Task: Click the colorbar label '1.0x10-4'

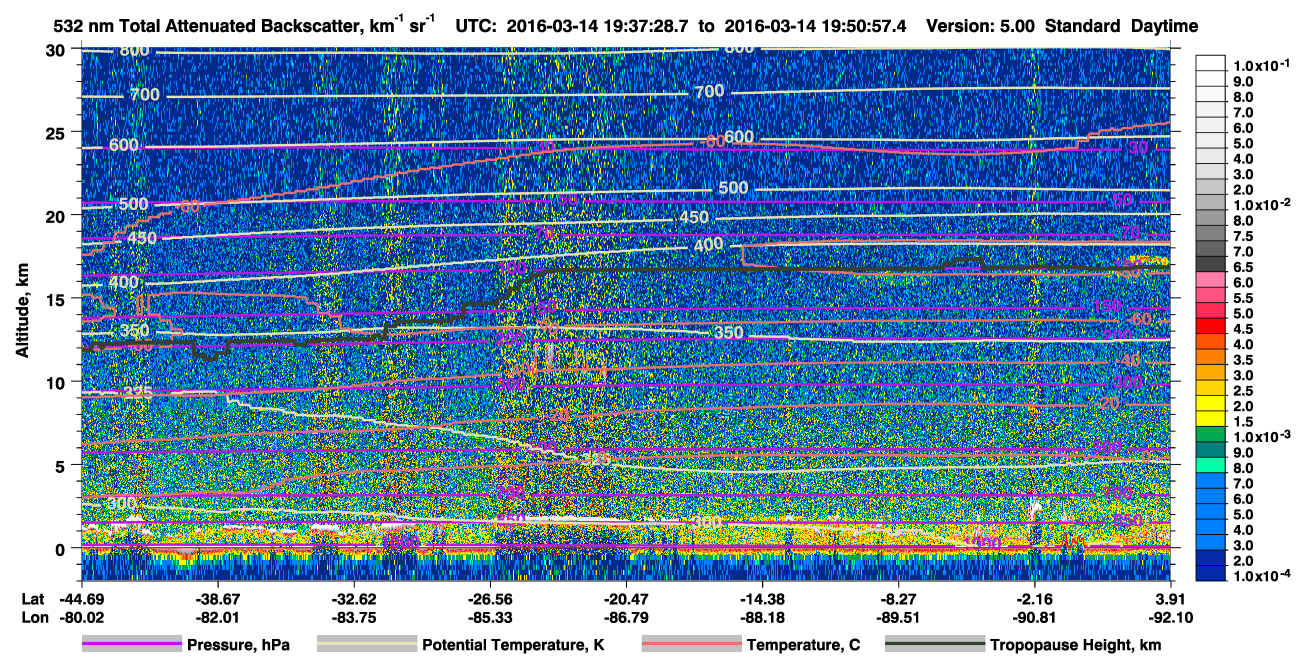Action: coord(1262,576)
